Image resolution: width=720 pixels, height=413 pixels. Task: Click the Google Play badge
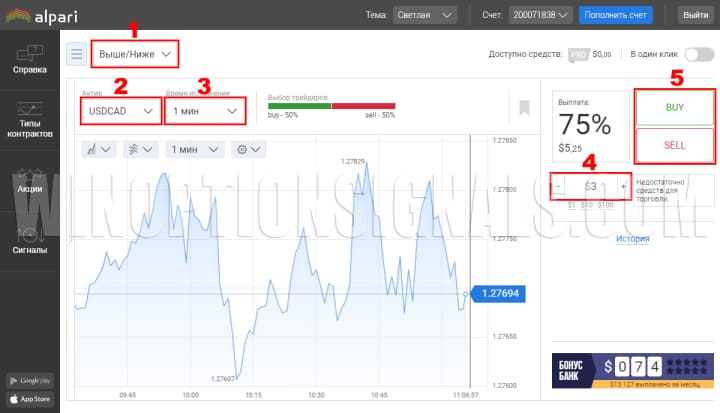point(30,380)
